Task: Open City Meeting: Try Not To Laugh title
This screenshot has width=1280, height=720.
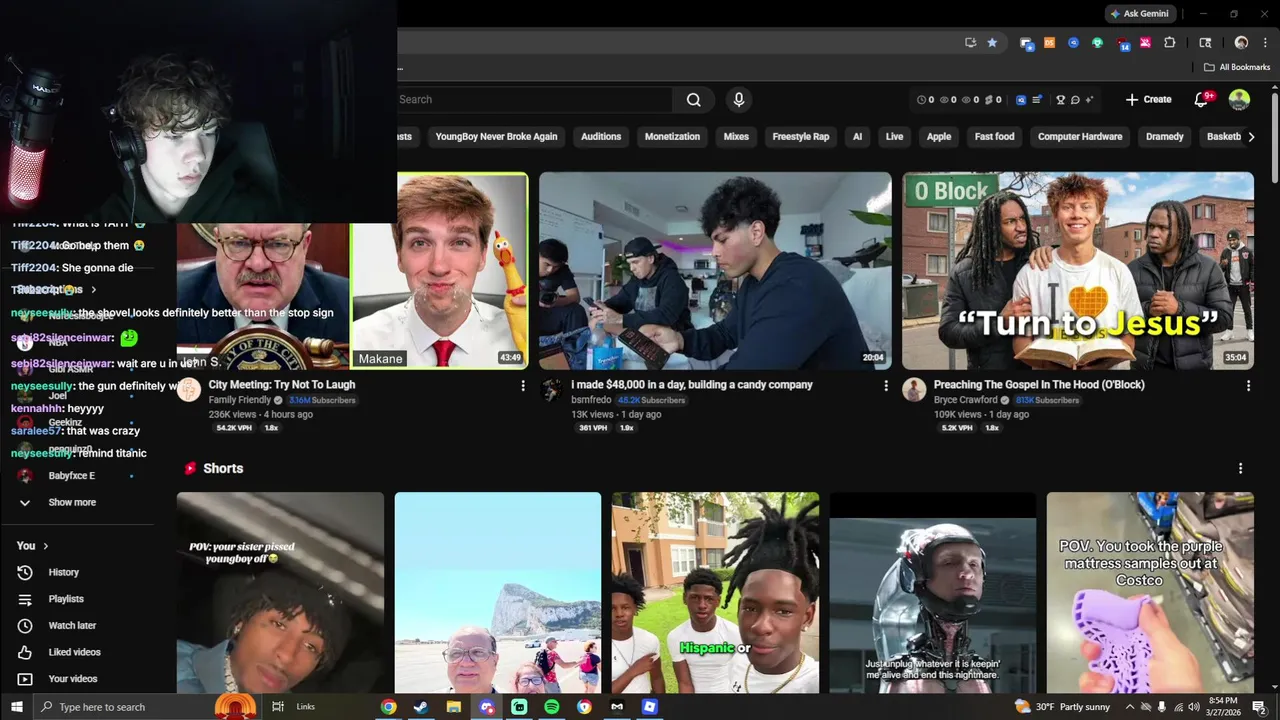Action: pos(282,384)
